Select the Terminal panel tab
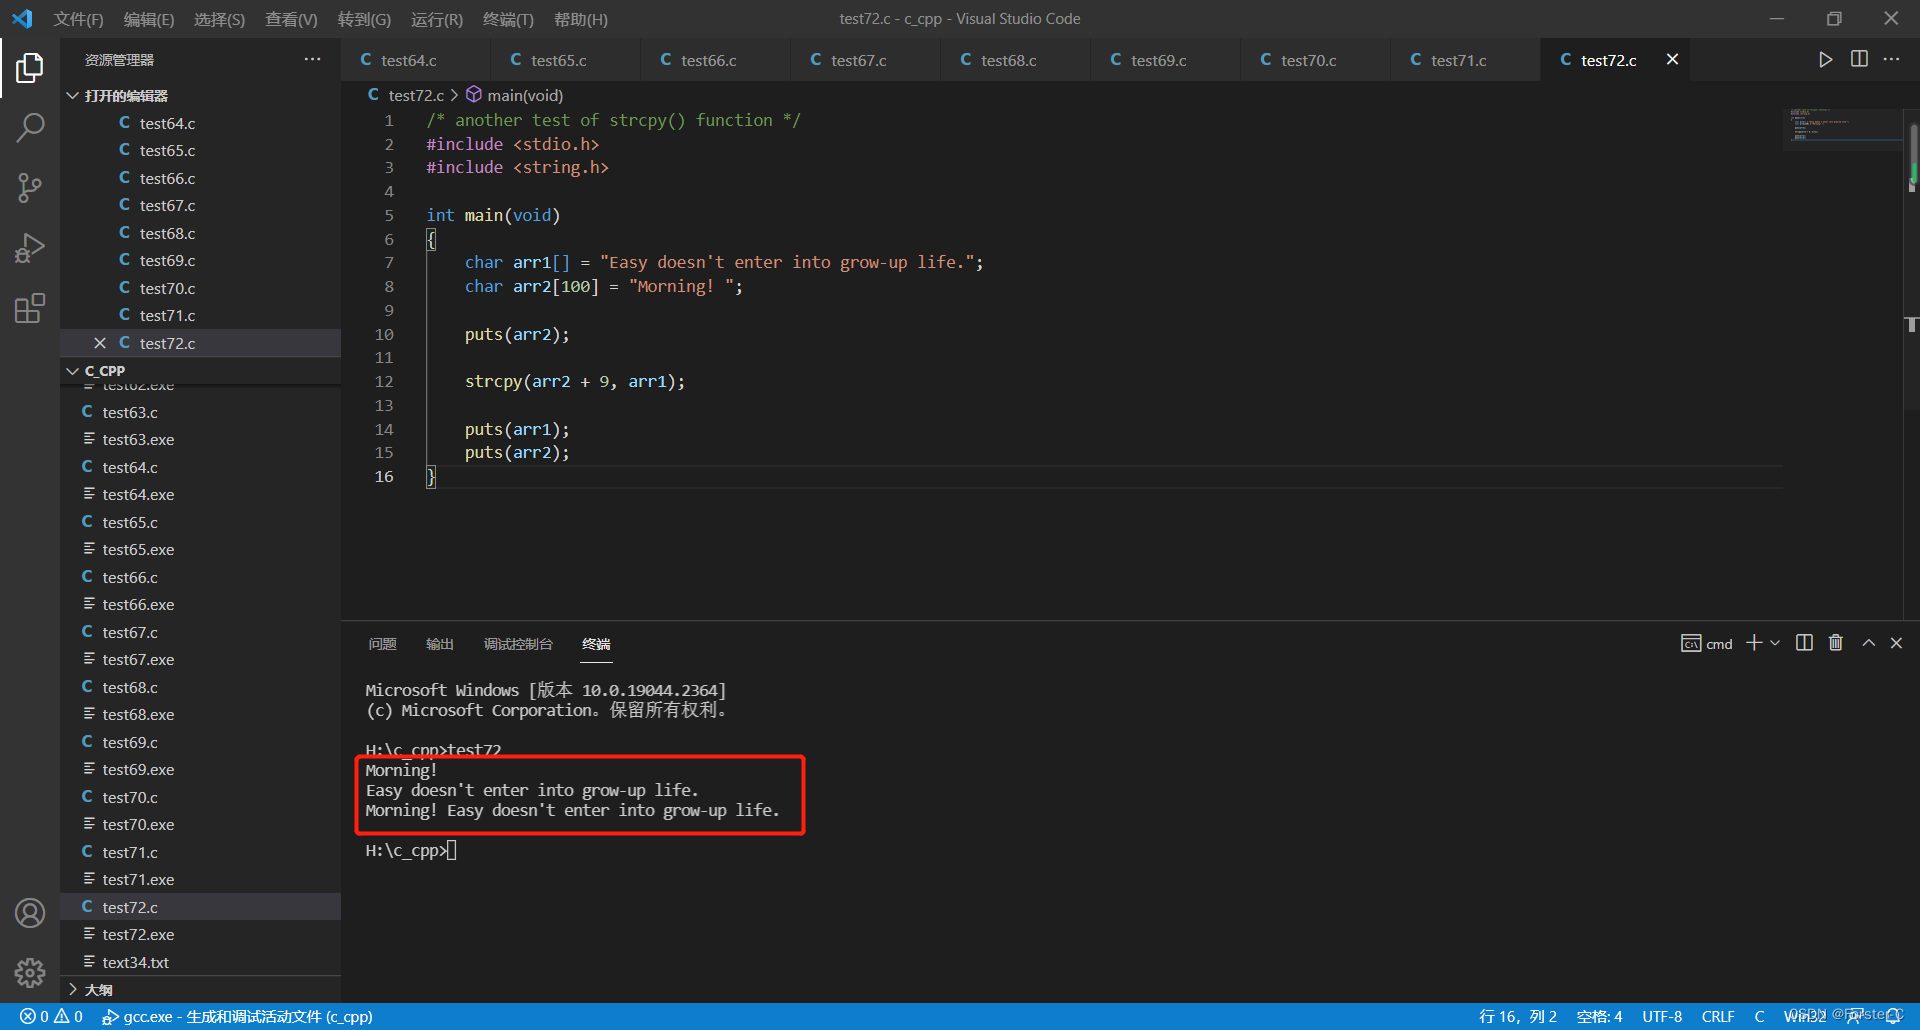This screenshot has height=1030, width=1920. tap(596, 644)
